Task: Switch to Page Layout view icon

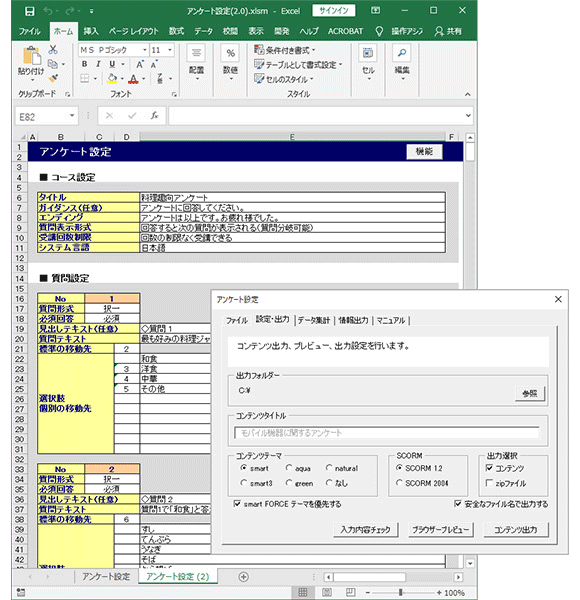Action: click(x=326, y=592)
